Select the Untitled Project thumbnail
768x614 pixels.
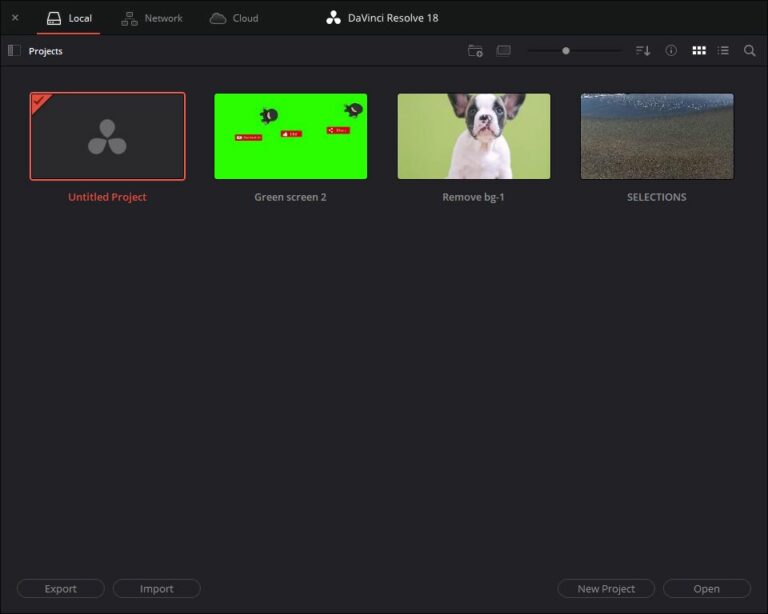click(x=107, y=136)
